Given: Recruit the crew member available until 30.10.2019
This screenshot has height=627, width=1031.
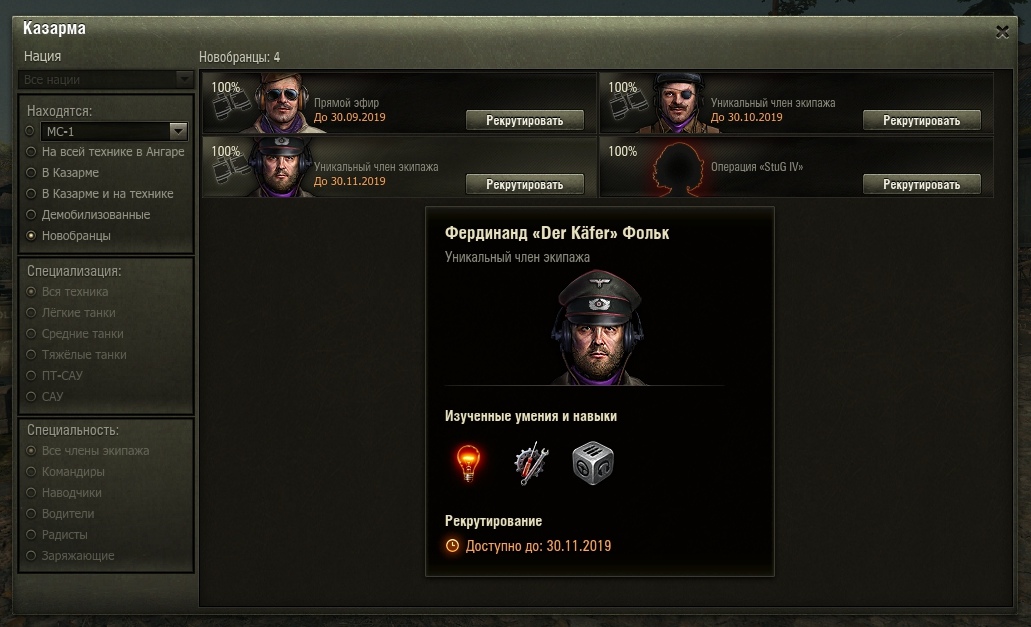Looking at the screenshot, I should click(921, 120).
